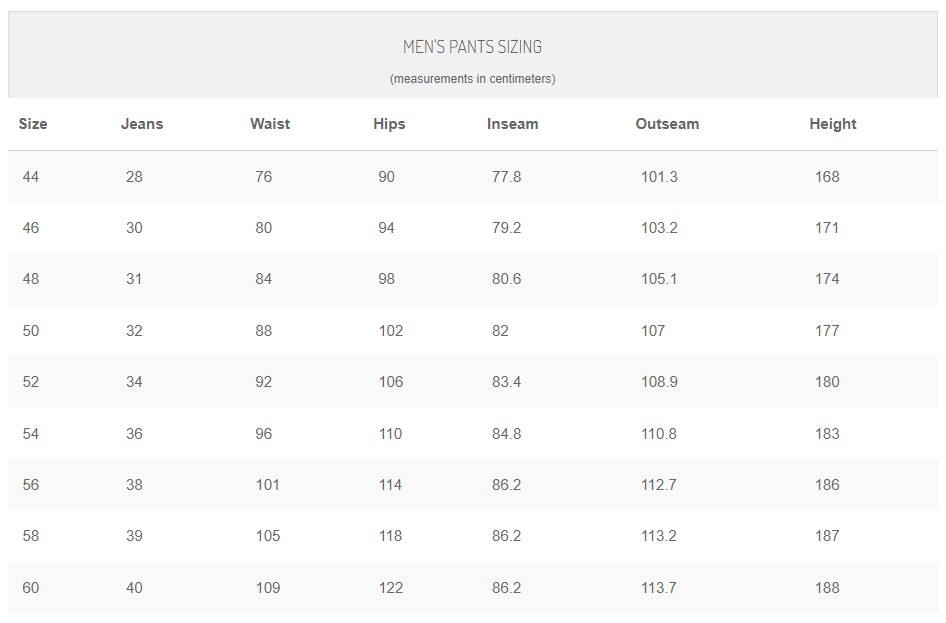This screenshot has width=946, height=623.
Task: Click the Jeans column header
Action: (142, 124)
